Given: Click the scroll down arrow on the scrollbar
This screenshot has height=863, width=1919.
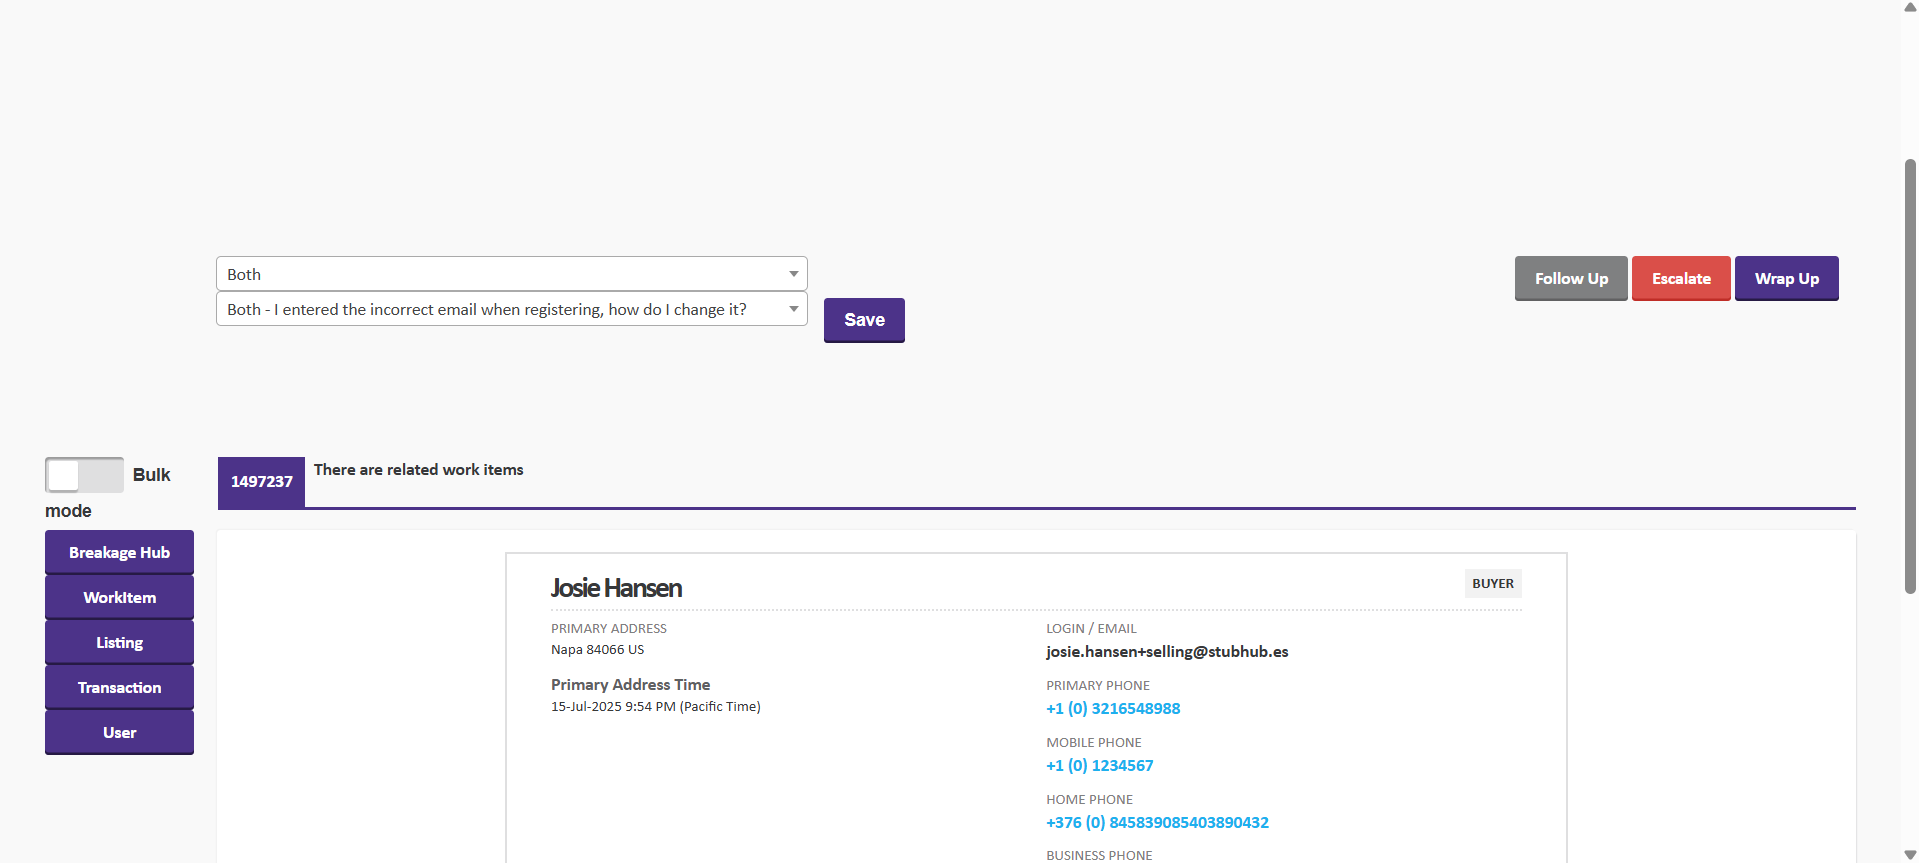Looking at the screenshot, I should tap(1909, 855).
